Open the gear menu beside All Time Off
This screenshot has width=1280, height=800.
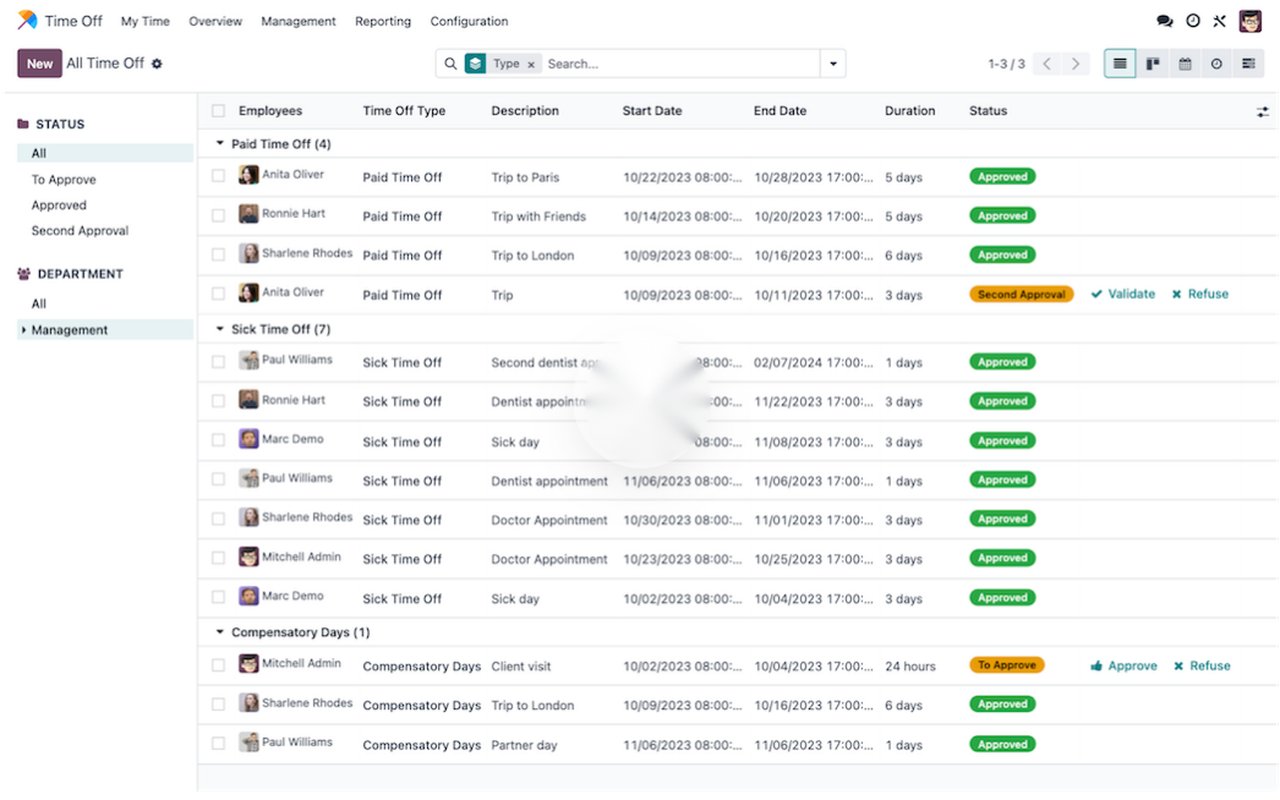tap(157, 64)
